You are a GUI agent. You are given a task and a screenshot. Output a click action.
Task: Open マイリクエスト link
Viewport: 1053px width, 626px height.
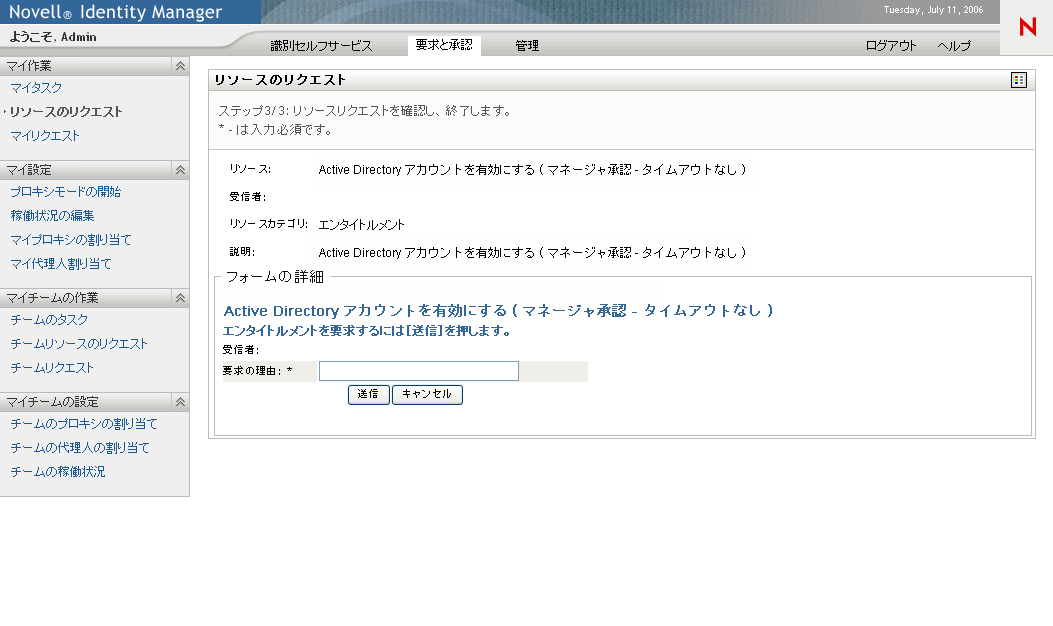point(45,136)
